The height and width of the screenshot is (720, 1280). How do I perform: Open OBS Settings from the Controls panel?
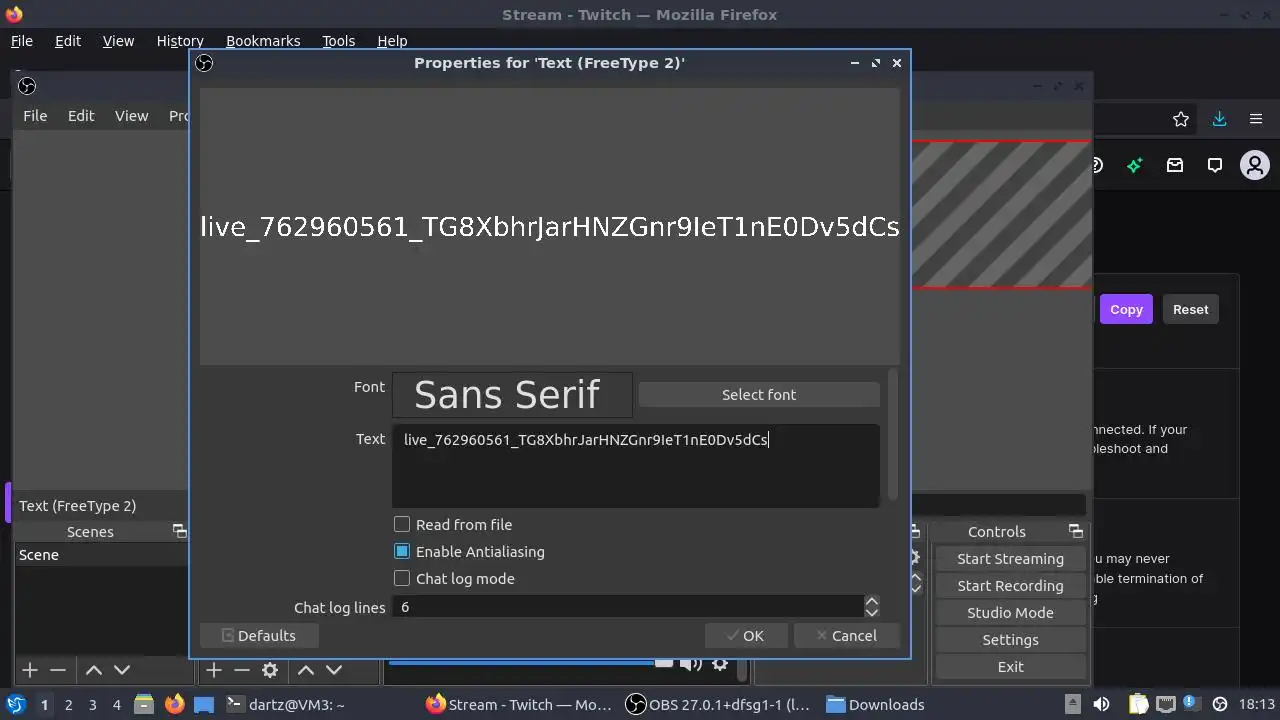[x=1010, y=639]
